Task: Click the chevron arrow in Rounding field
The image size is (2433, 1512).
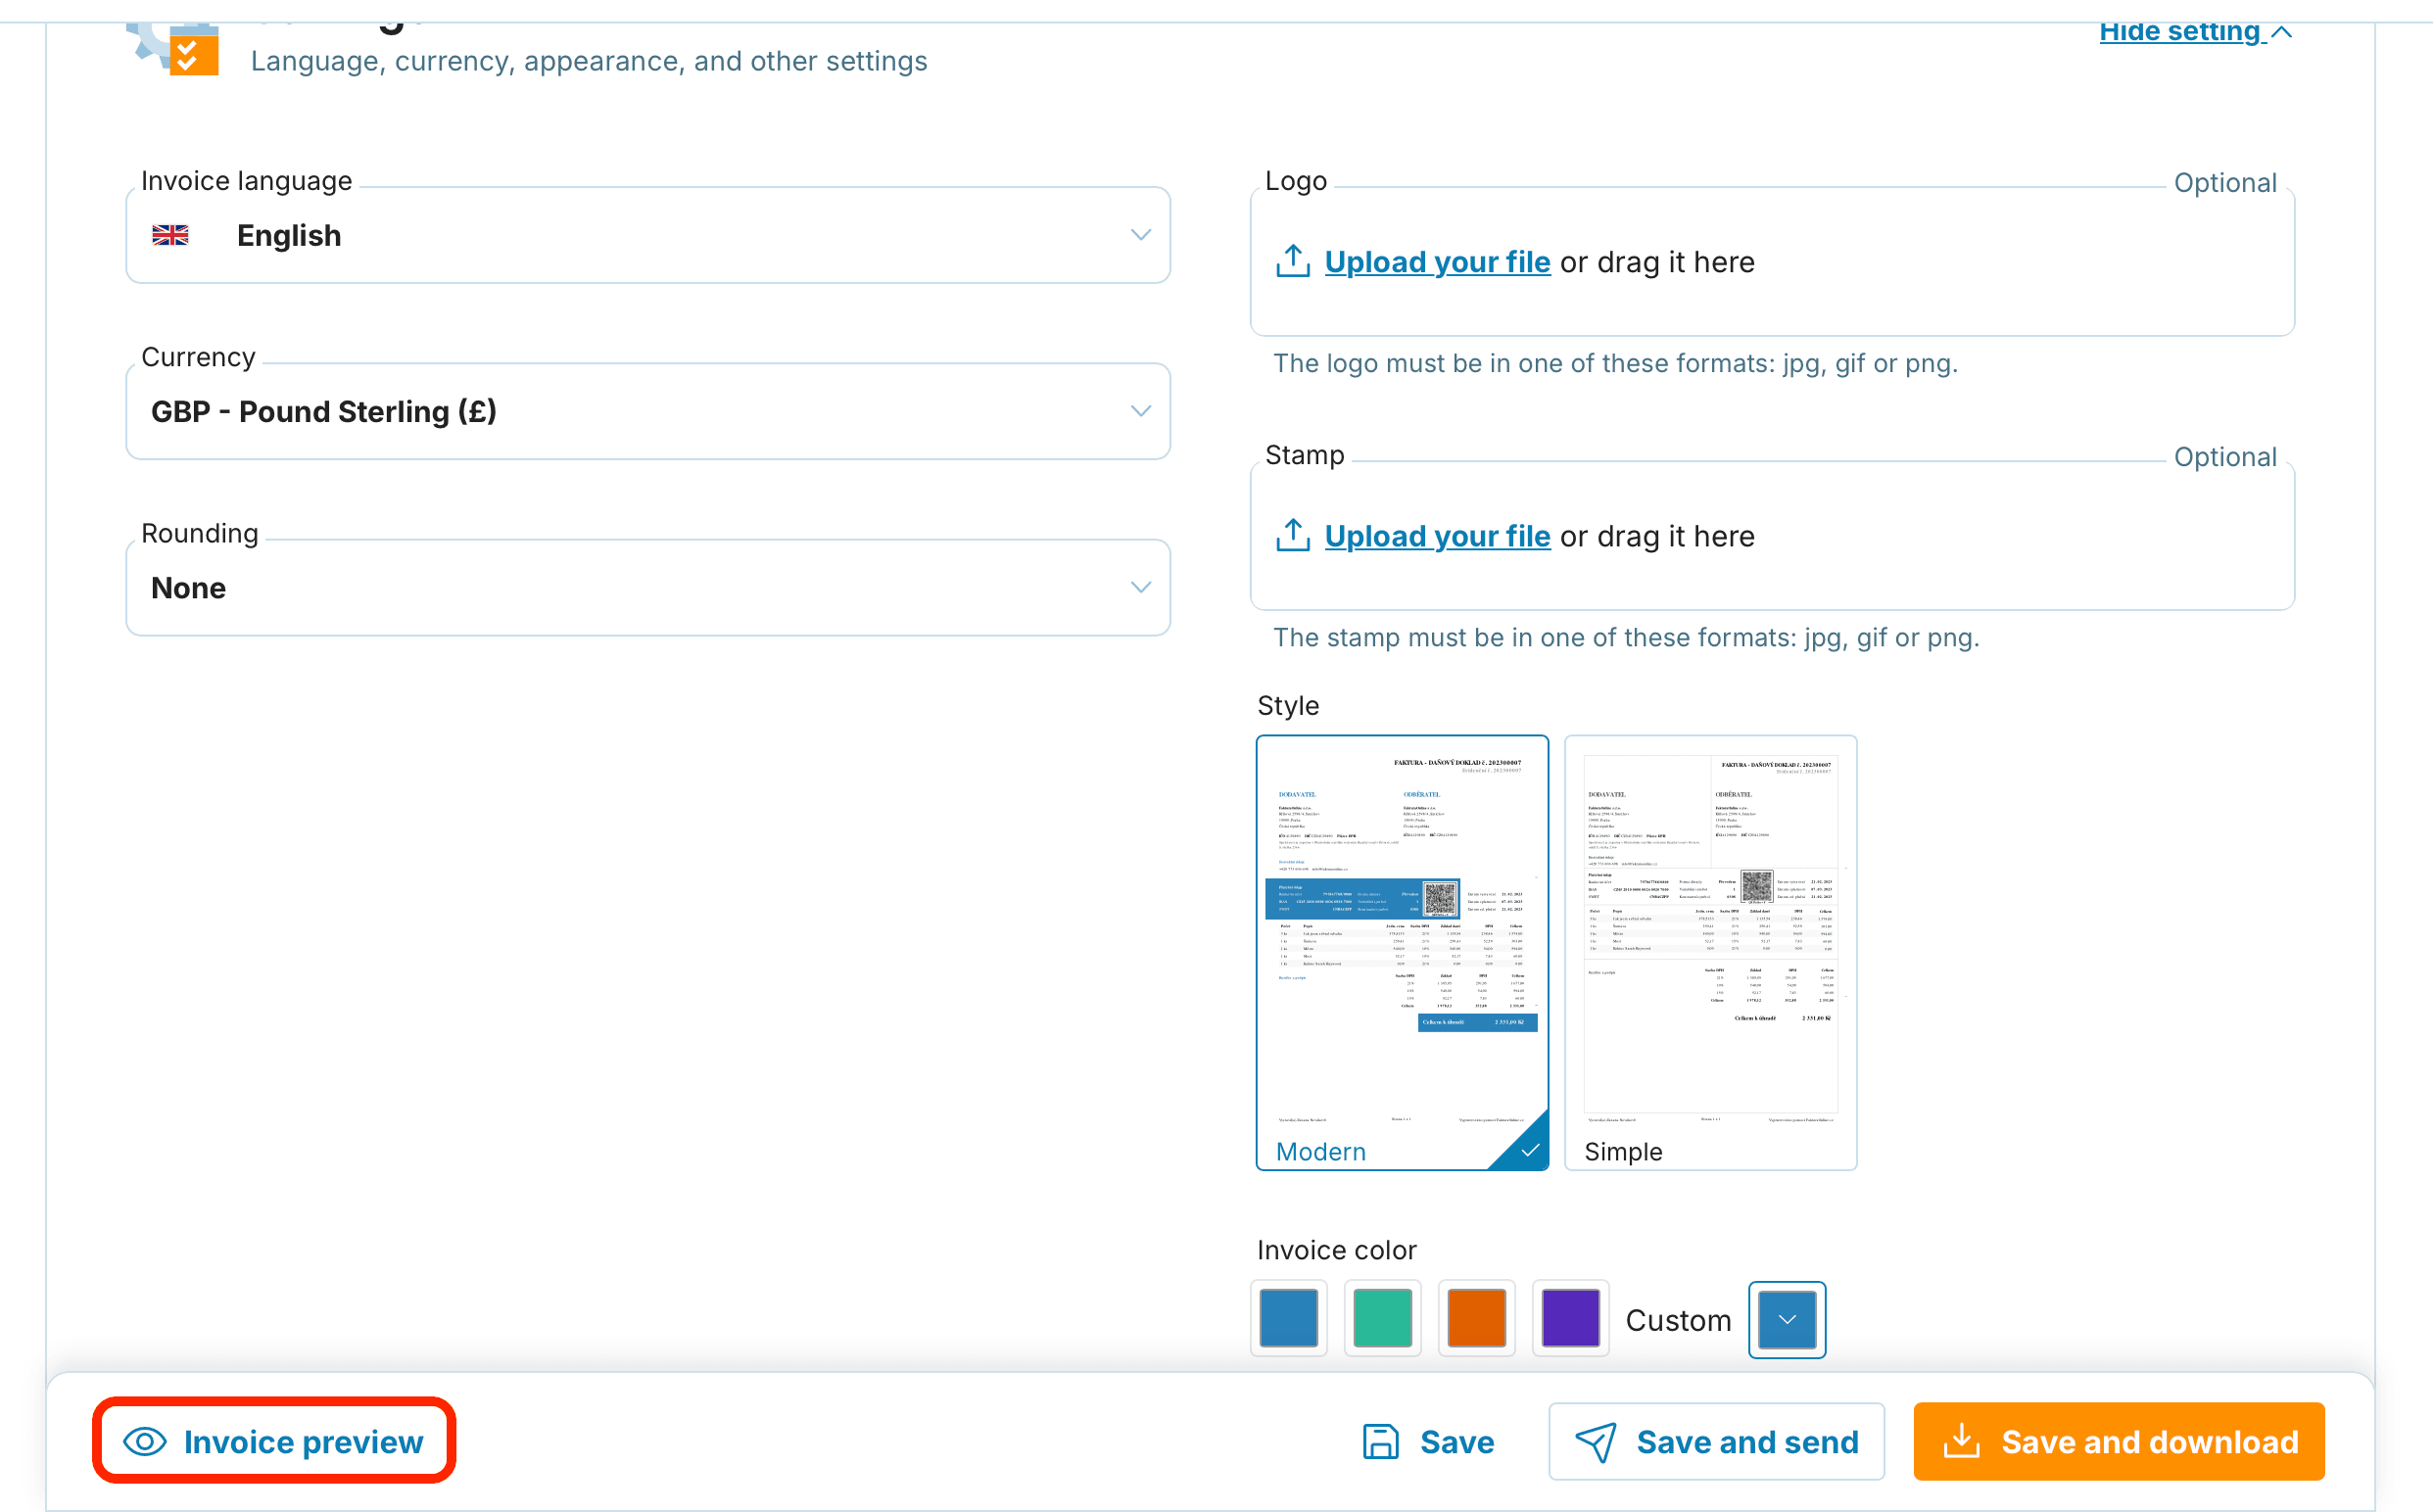Action: [x=1141, y=587]
